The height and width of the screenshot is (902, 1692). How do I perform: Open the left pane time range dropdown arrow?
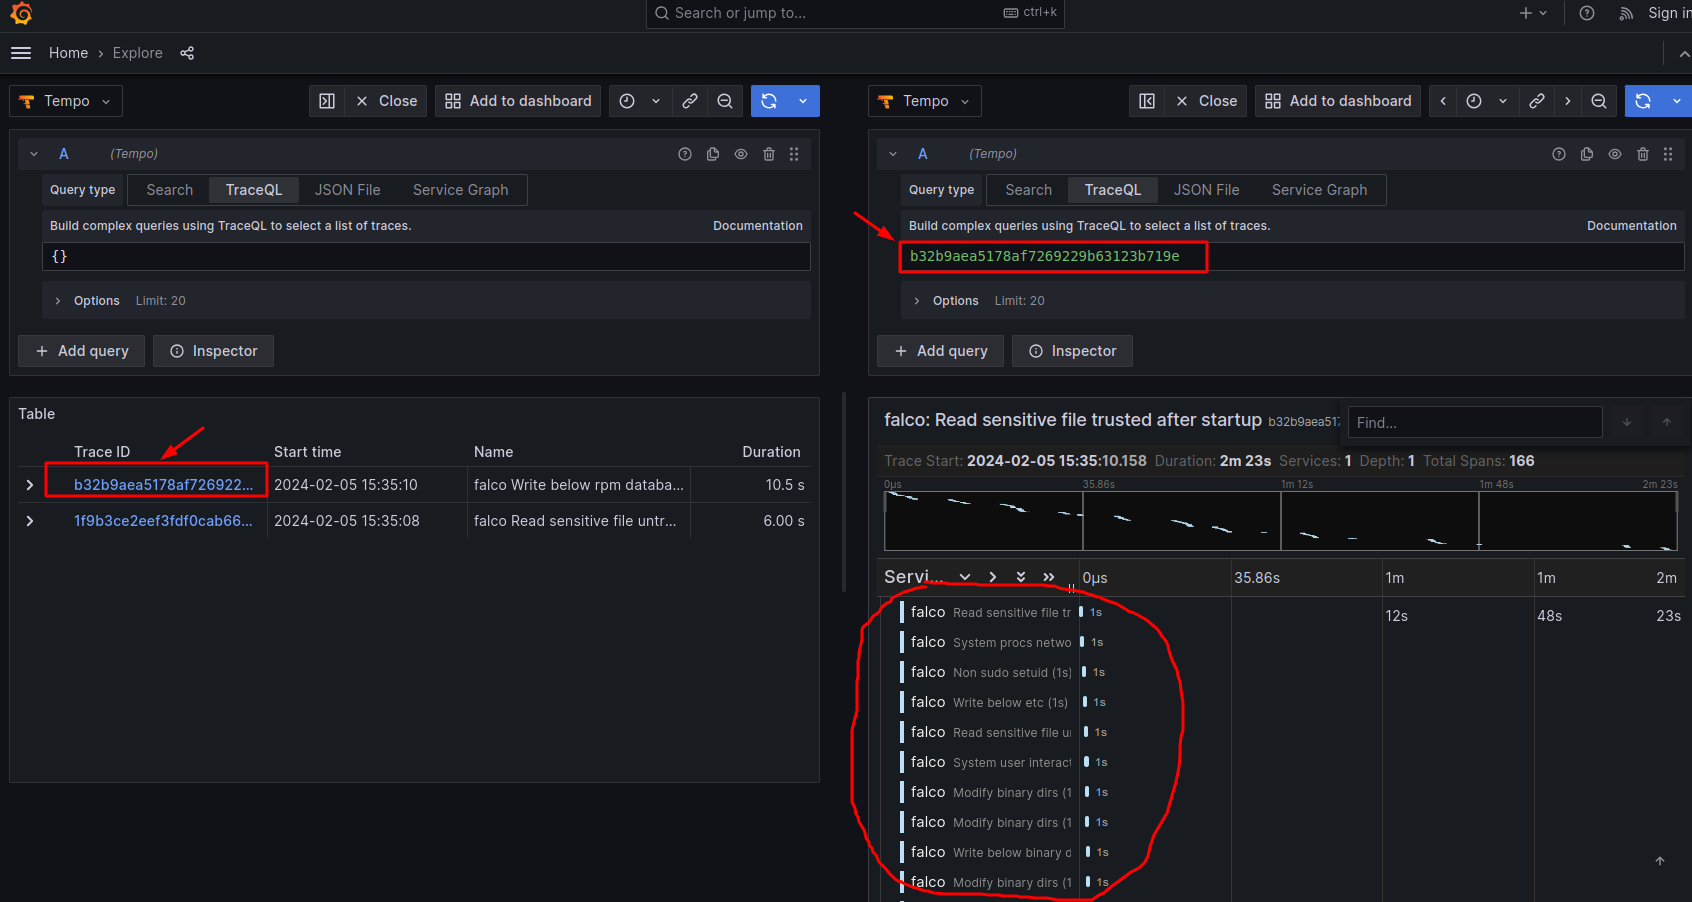pyautogui.click(x=656, y=101)
